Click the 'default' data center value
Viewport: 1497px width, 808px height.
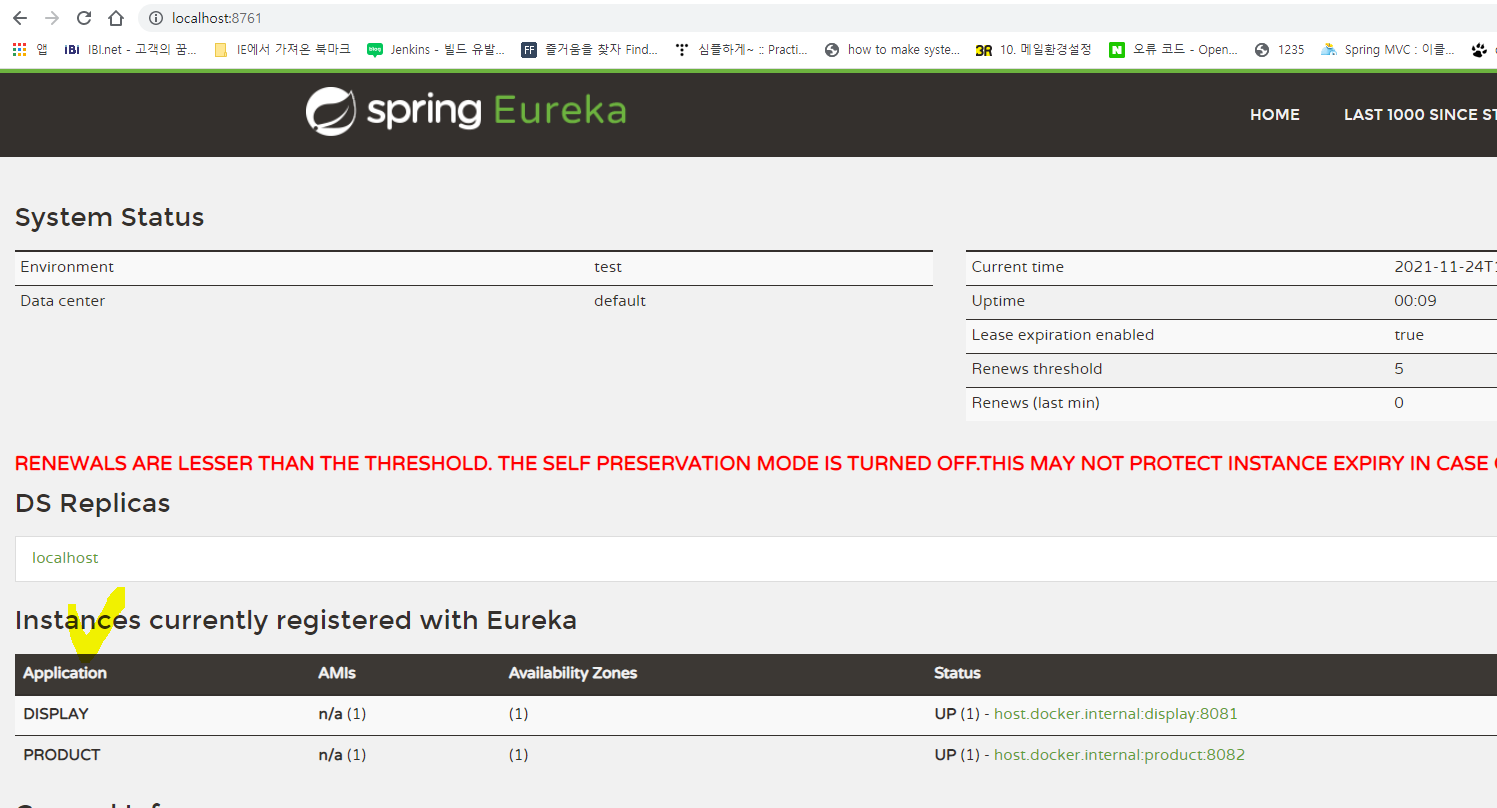(620, 301)
